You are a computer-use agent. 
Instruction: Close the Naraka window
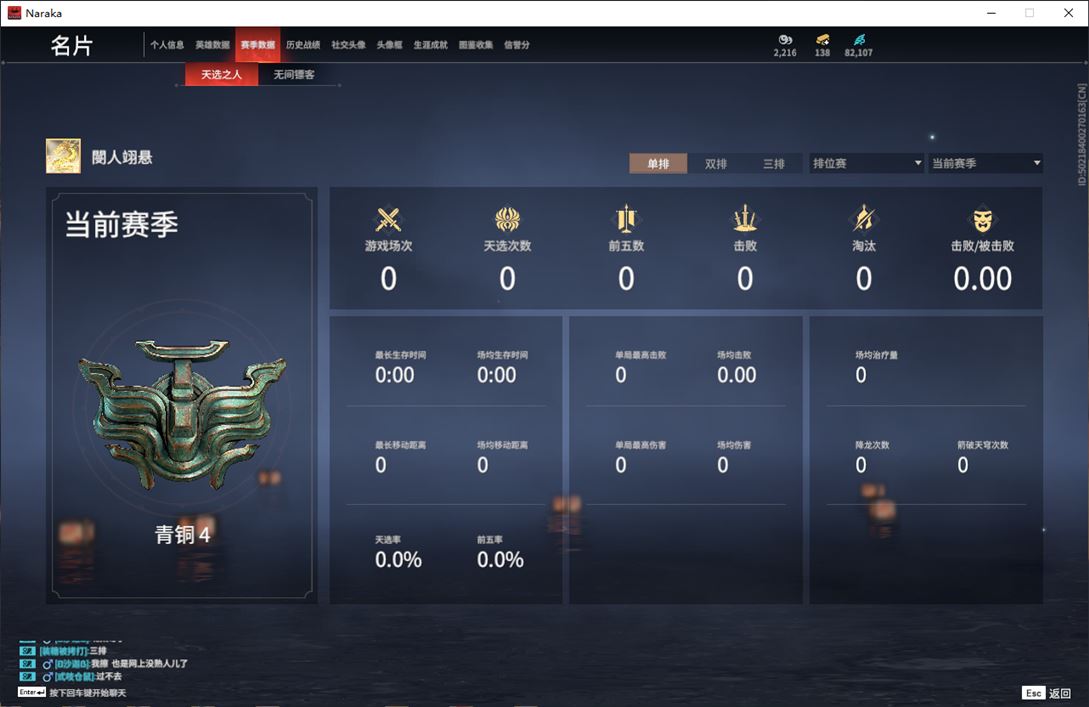pyautogui.click(x=1068, y=13)
